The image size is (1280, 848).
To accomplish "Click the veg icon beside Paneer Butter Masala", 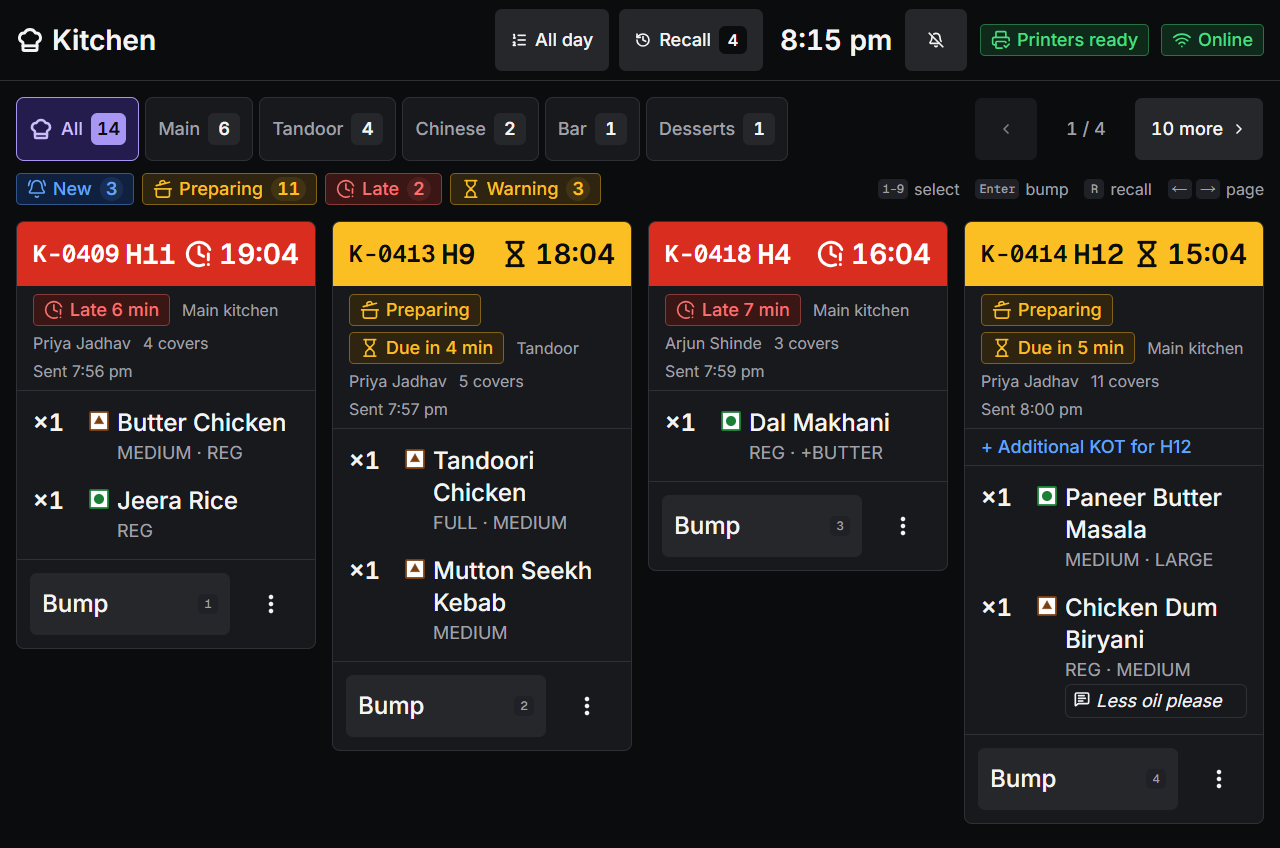I will tap(1047, 496).
